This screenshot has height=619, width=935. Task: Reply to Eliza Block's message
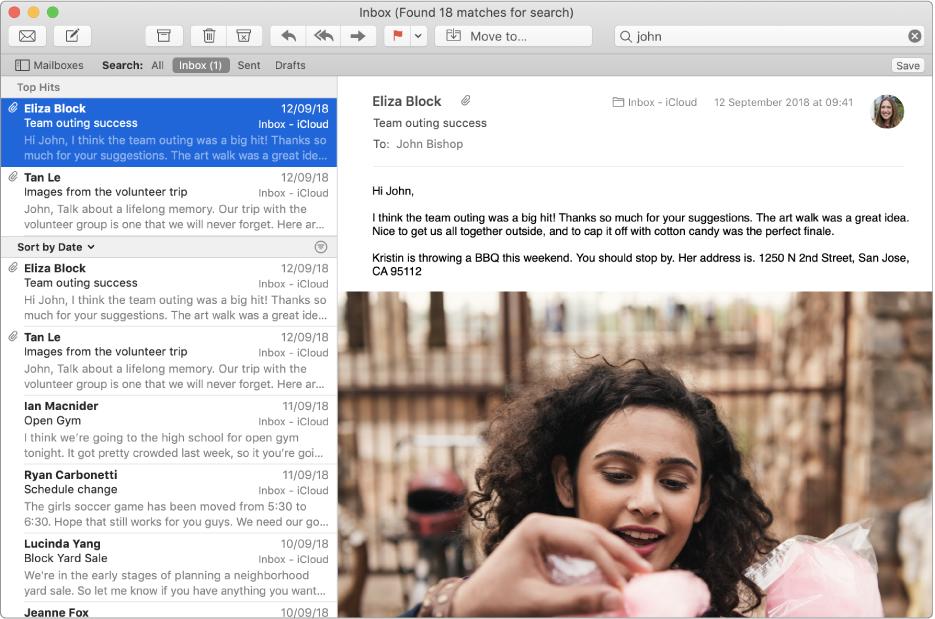pyautogui.click(x=288, y=35)
